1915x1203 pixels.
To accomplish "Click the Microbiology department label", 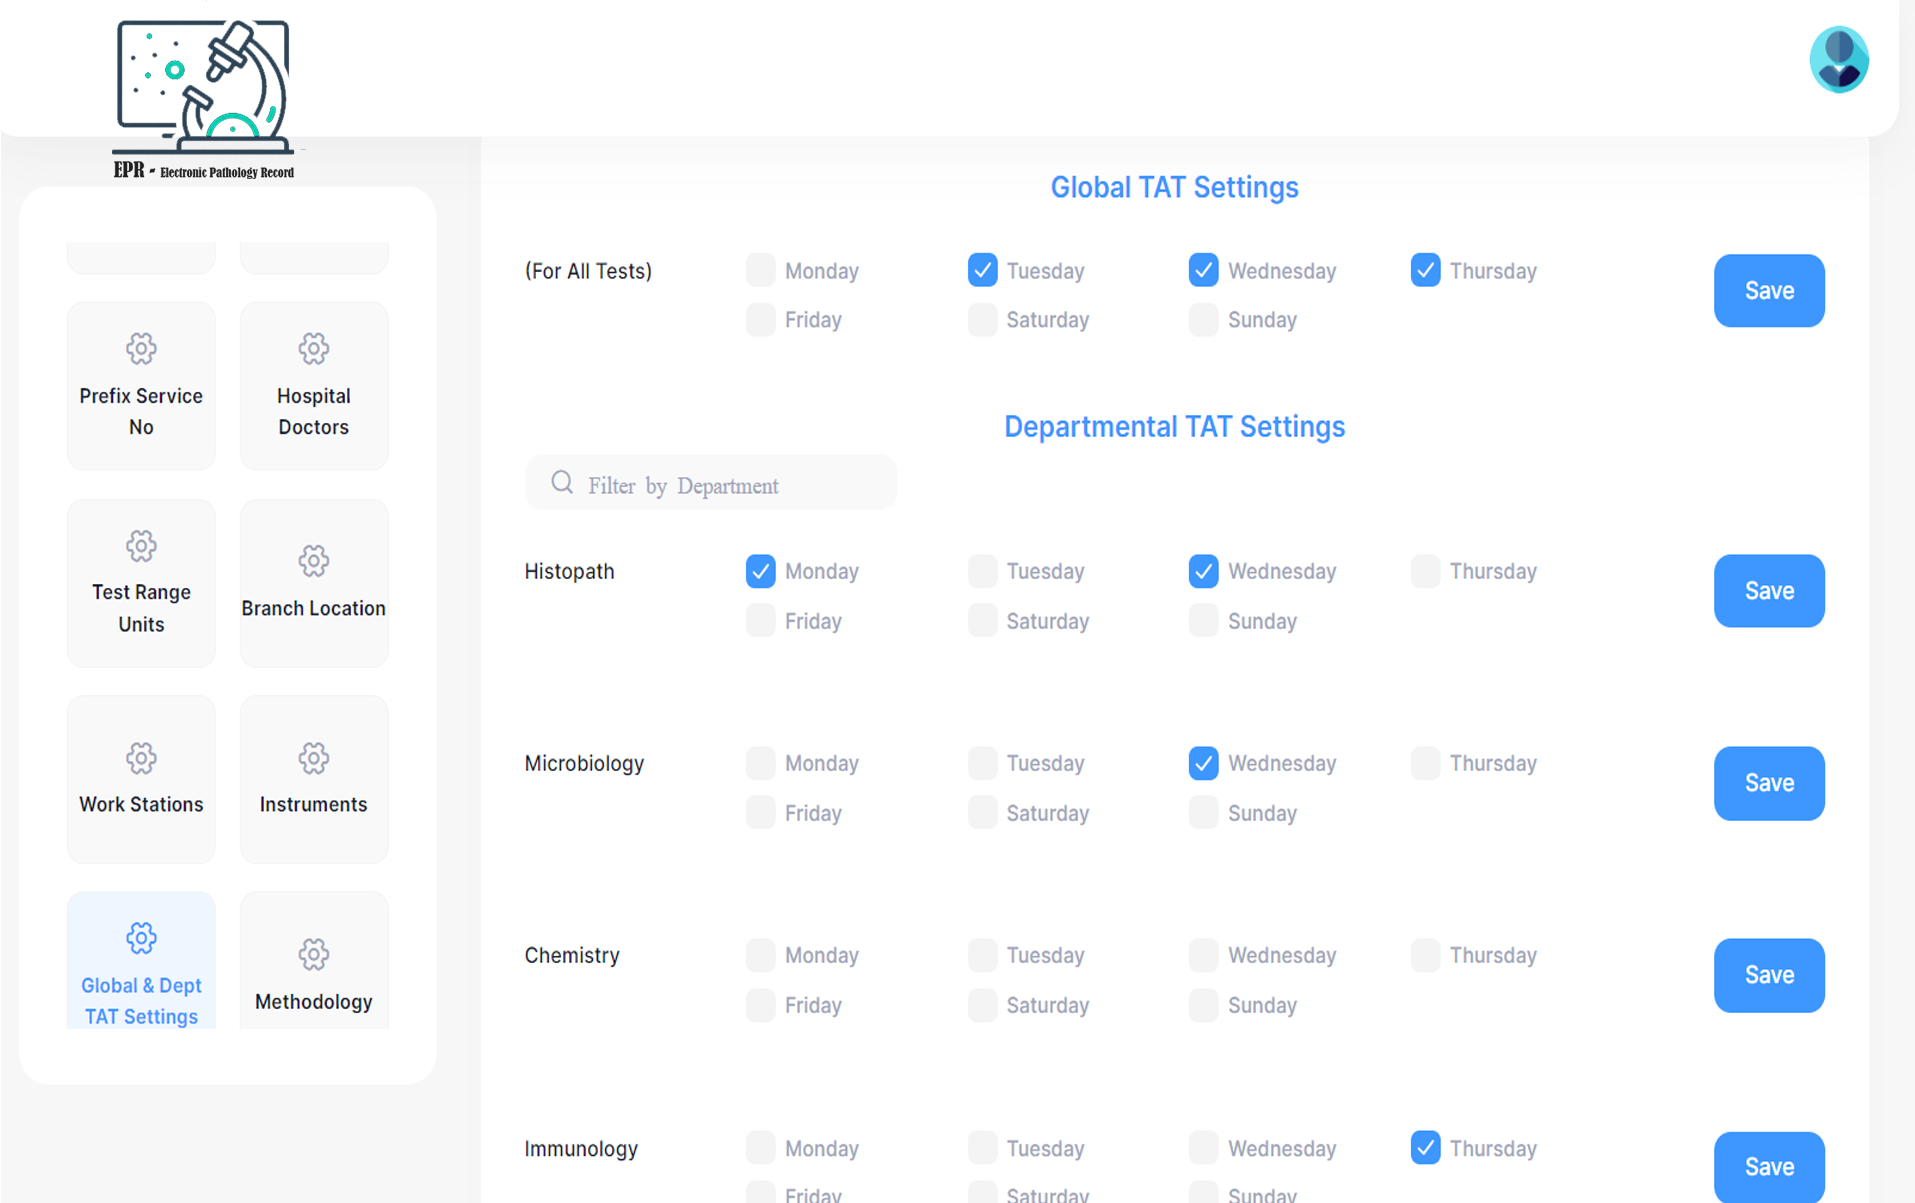I will point(584,763).
